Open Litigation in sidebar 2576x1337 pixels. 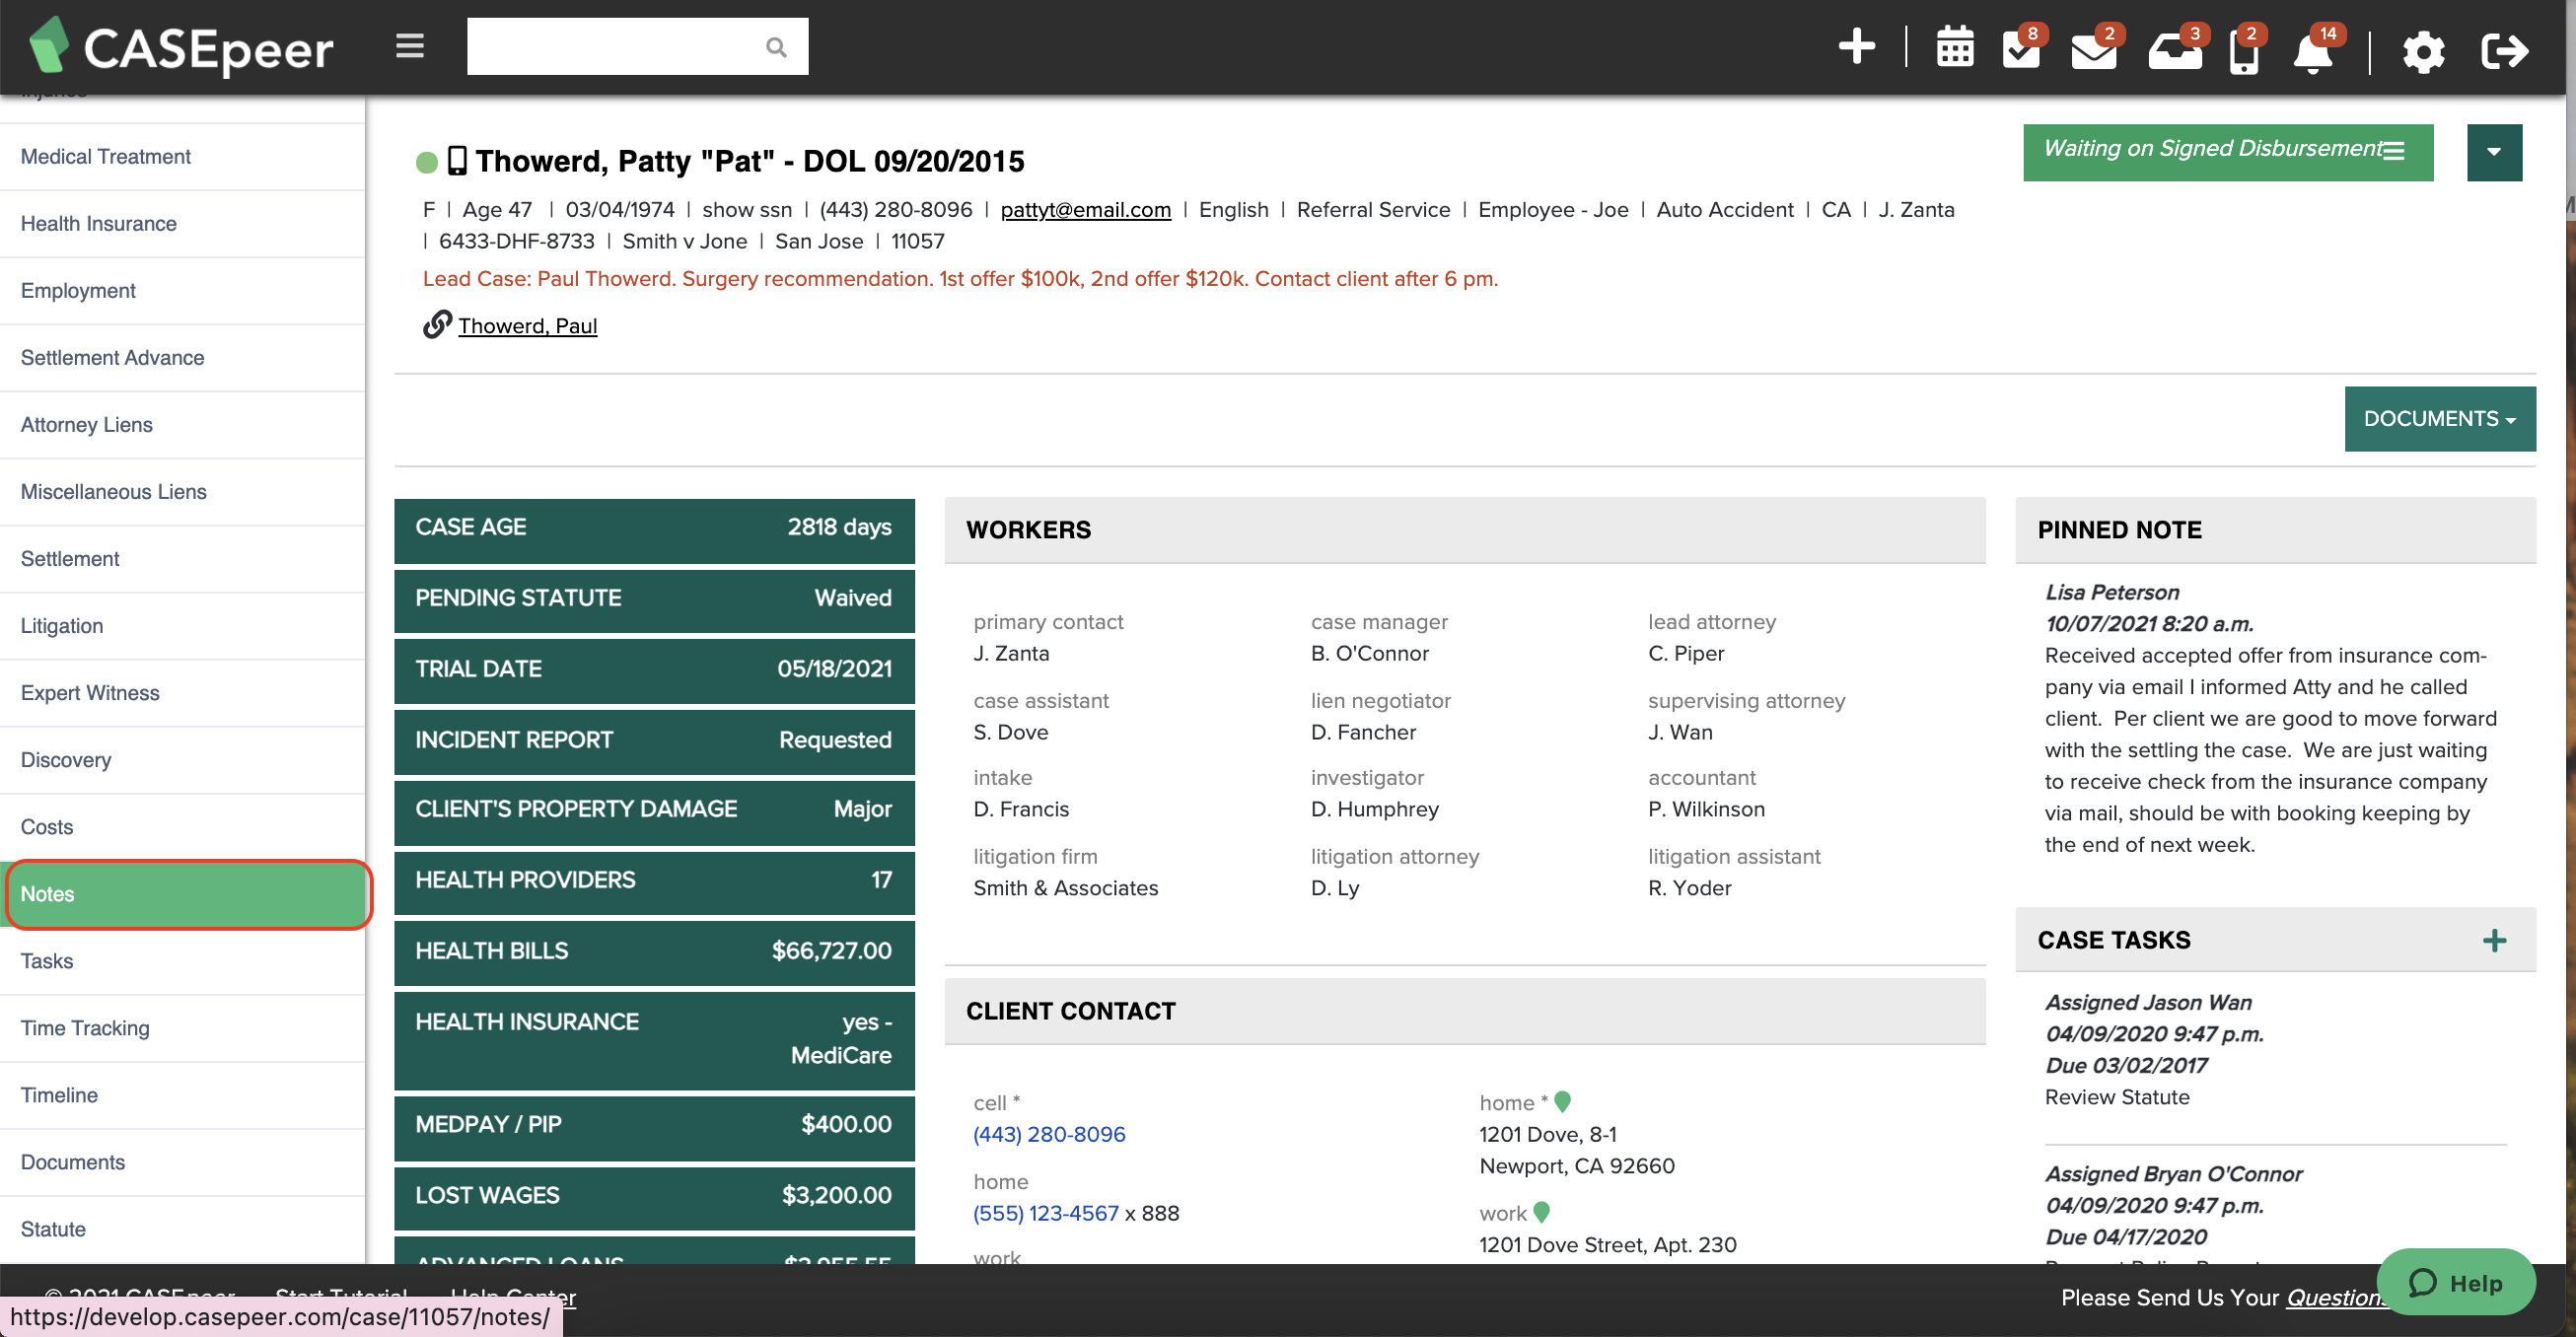tap(182, 625)
